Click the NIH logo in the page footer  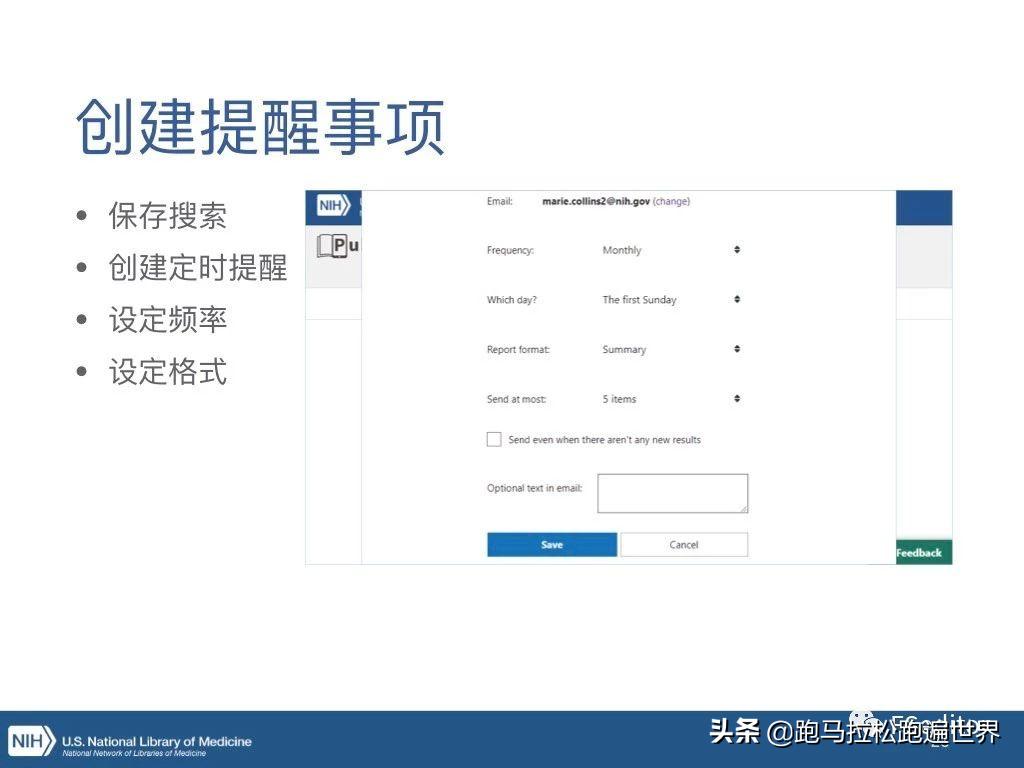[31, 740]
